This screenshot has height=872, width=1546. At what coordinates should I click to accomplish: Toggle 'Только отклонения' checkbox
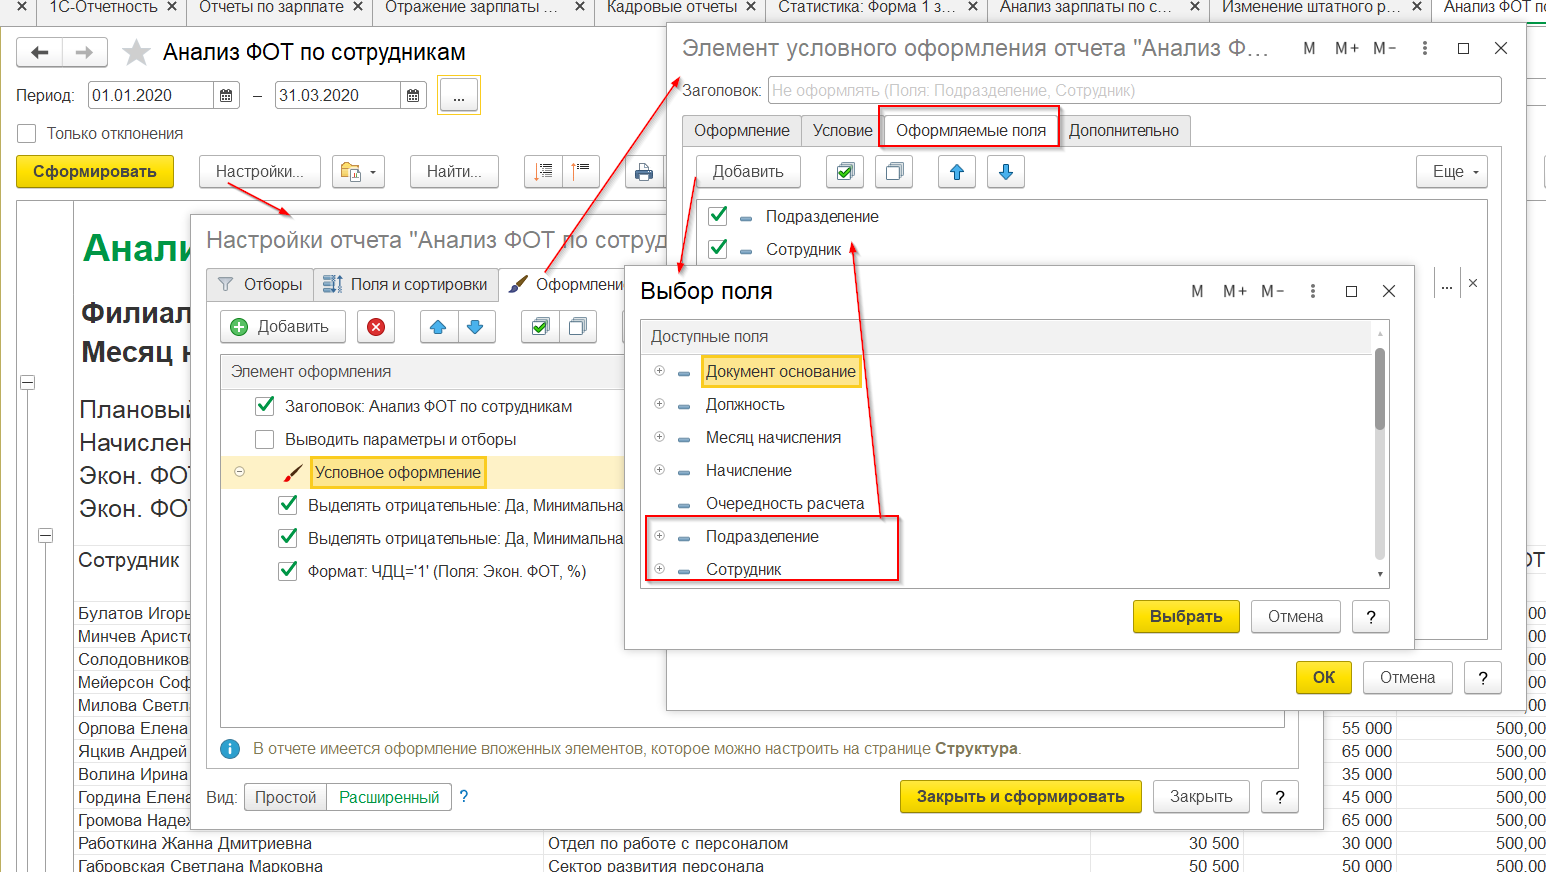tap(27, 133)
